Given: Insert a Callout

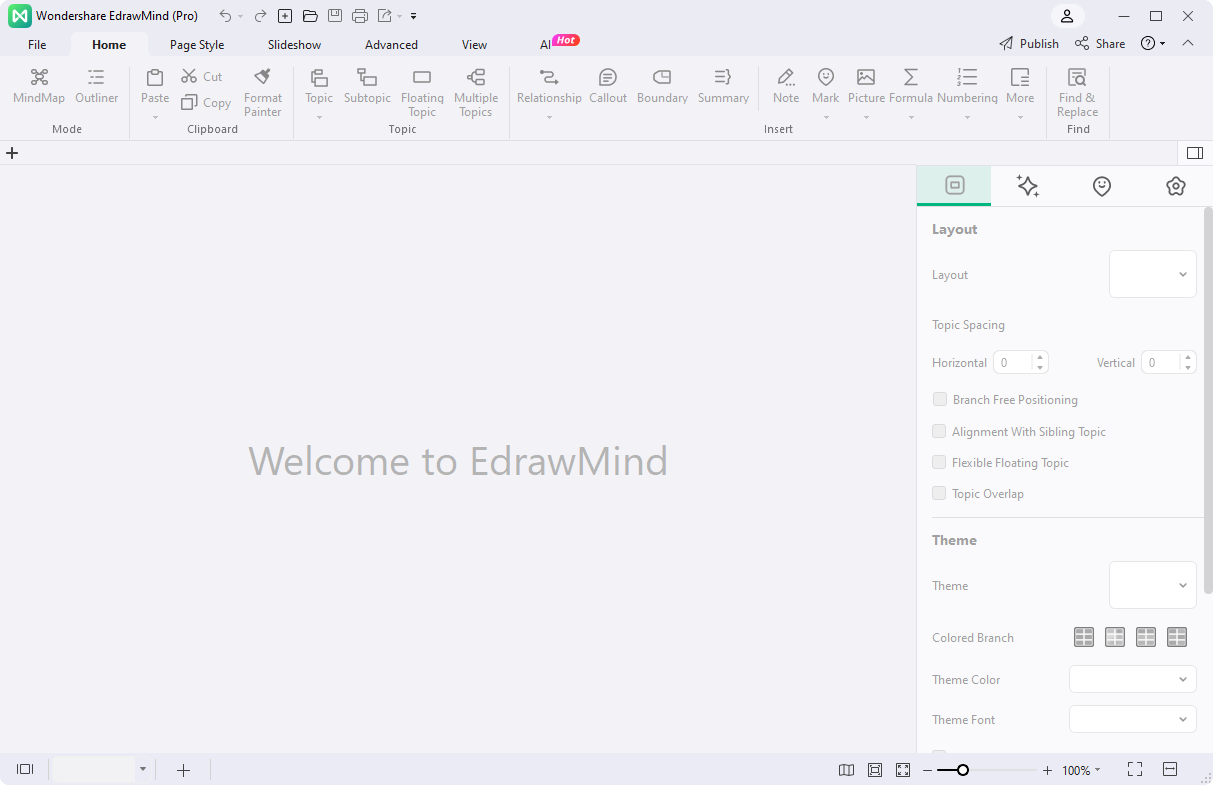Looking at the screenshot, I should click(x=608, y=90).
